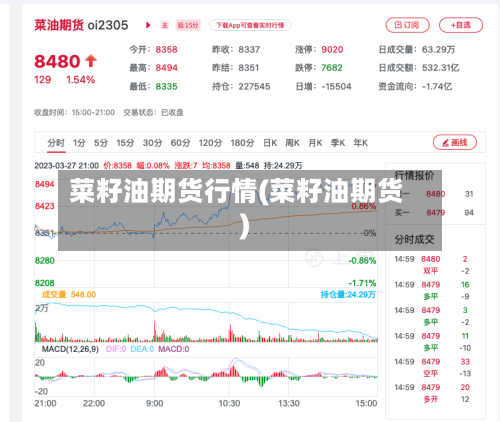Click the red up arrow beside 8480

pyautogui.click(x=91, y=61)
